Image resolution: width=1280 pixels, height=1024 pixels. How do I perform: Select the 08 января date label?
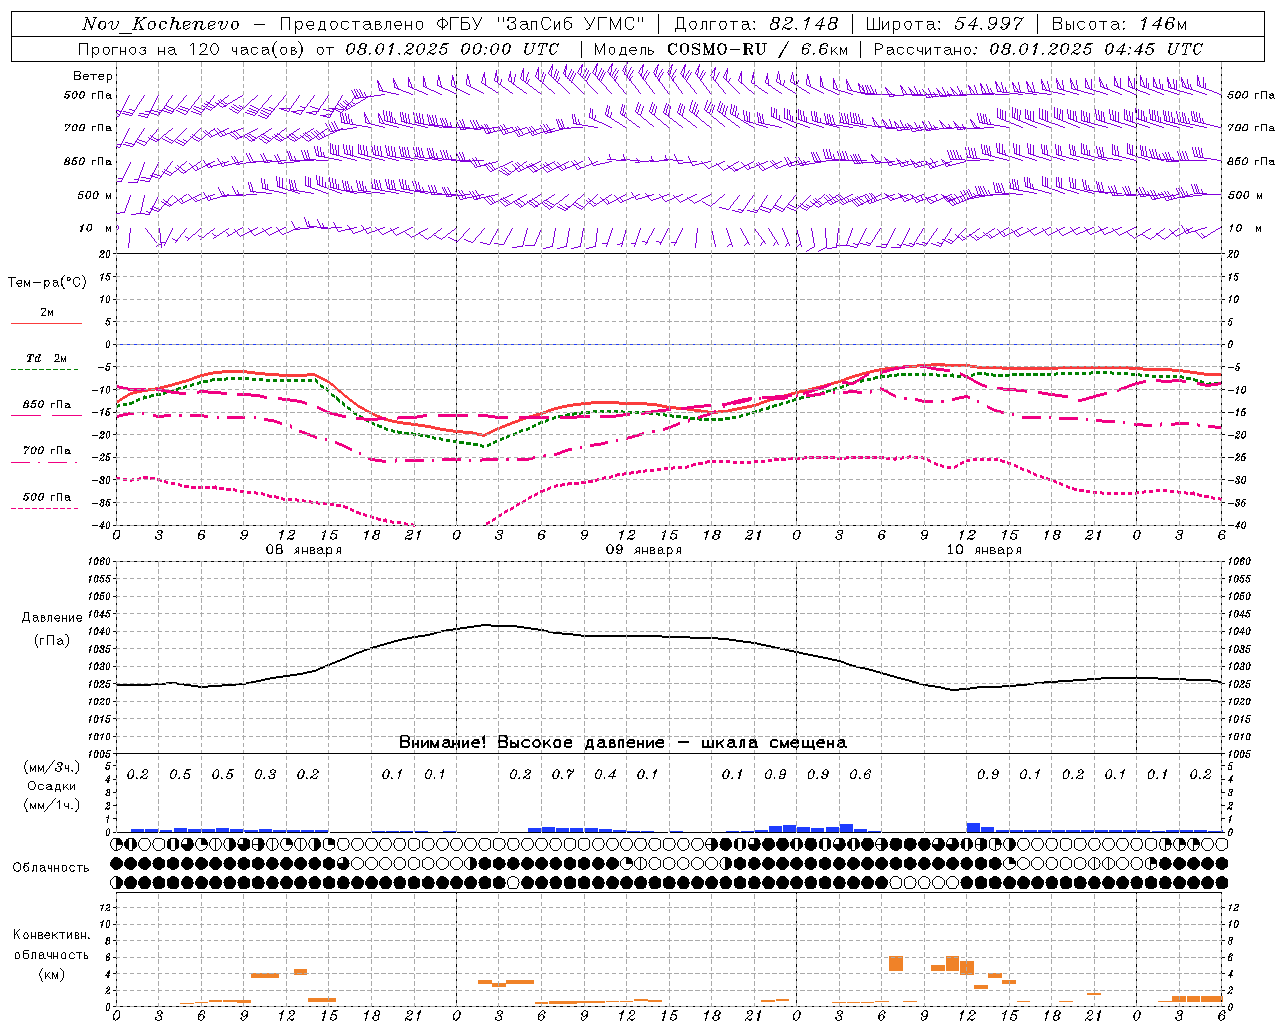pyautogui.click(x=303, y=549)
